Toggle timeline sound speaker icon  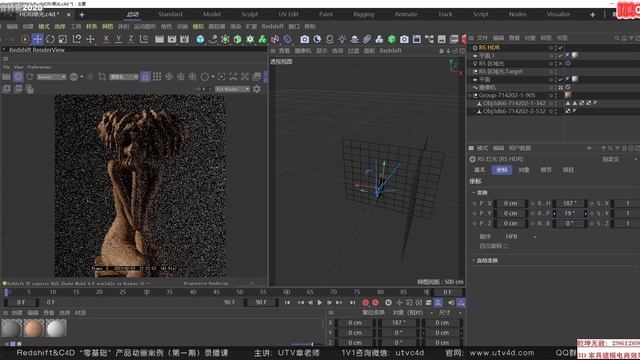tap(451, 302)
